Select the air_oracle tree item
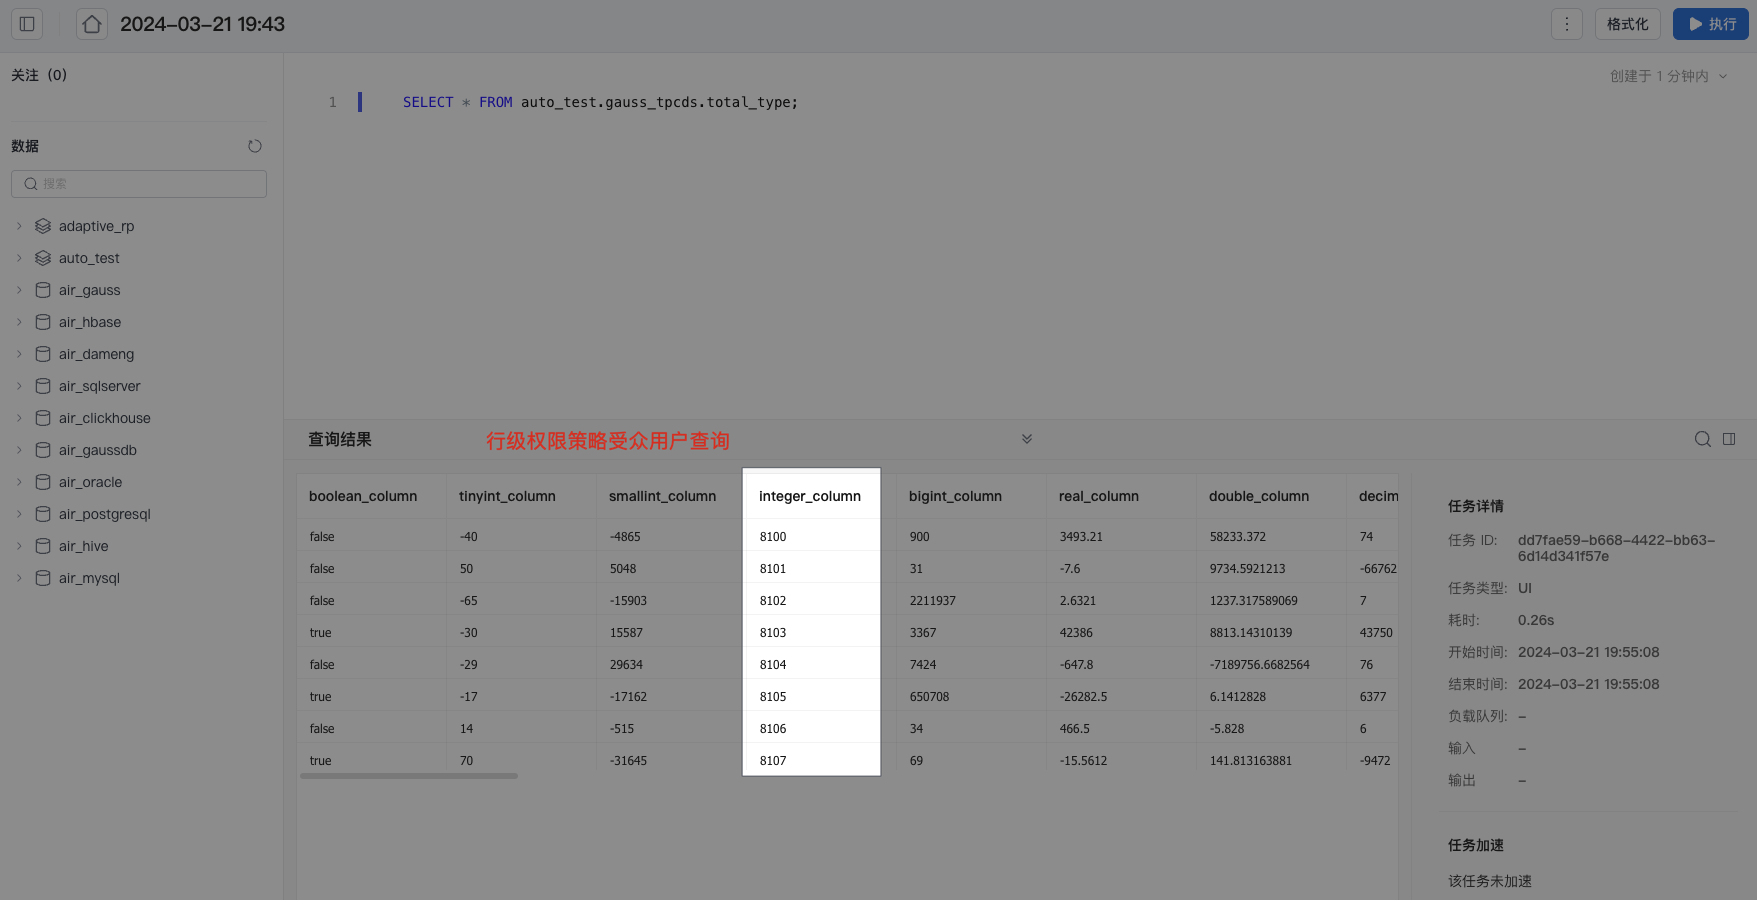 click(90, 482)
